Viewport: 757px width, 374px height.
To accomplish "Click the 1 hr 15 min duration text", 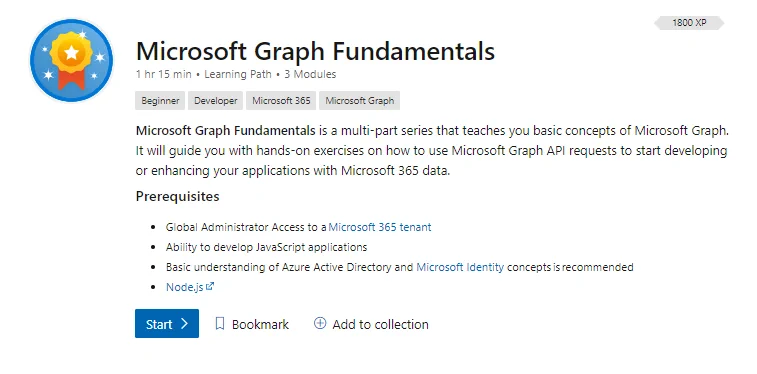I will [164, 74].
